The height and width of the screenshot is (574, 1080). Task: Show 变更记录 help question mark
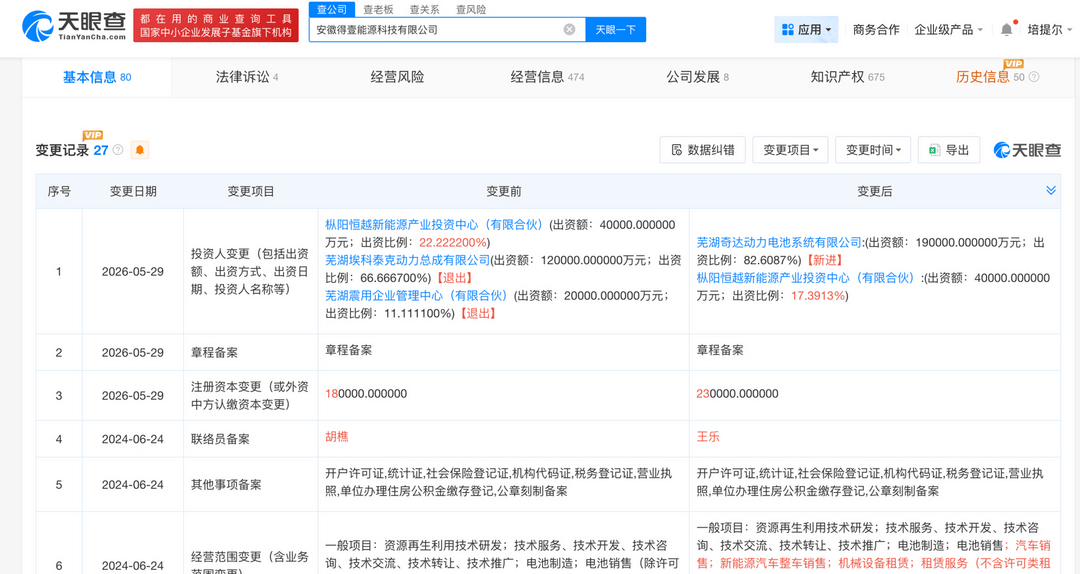point(118,150)
